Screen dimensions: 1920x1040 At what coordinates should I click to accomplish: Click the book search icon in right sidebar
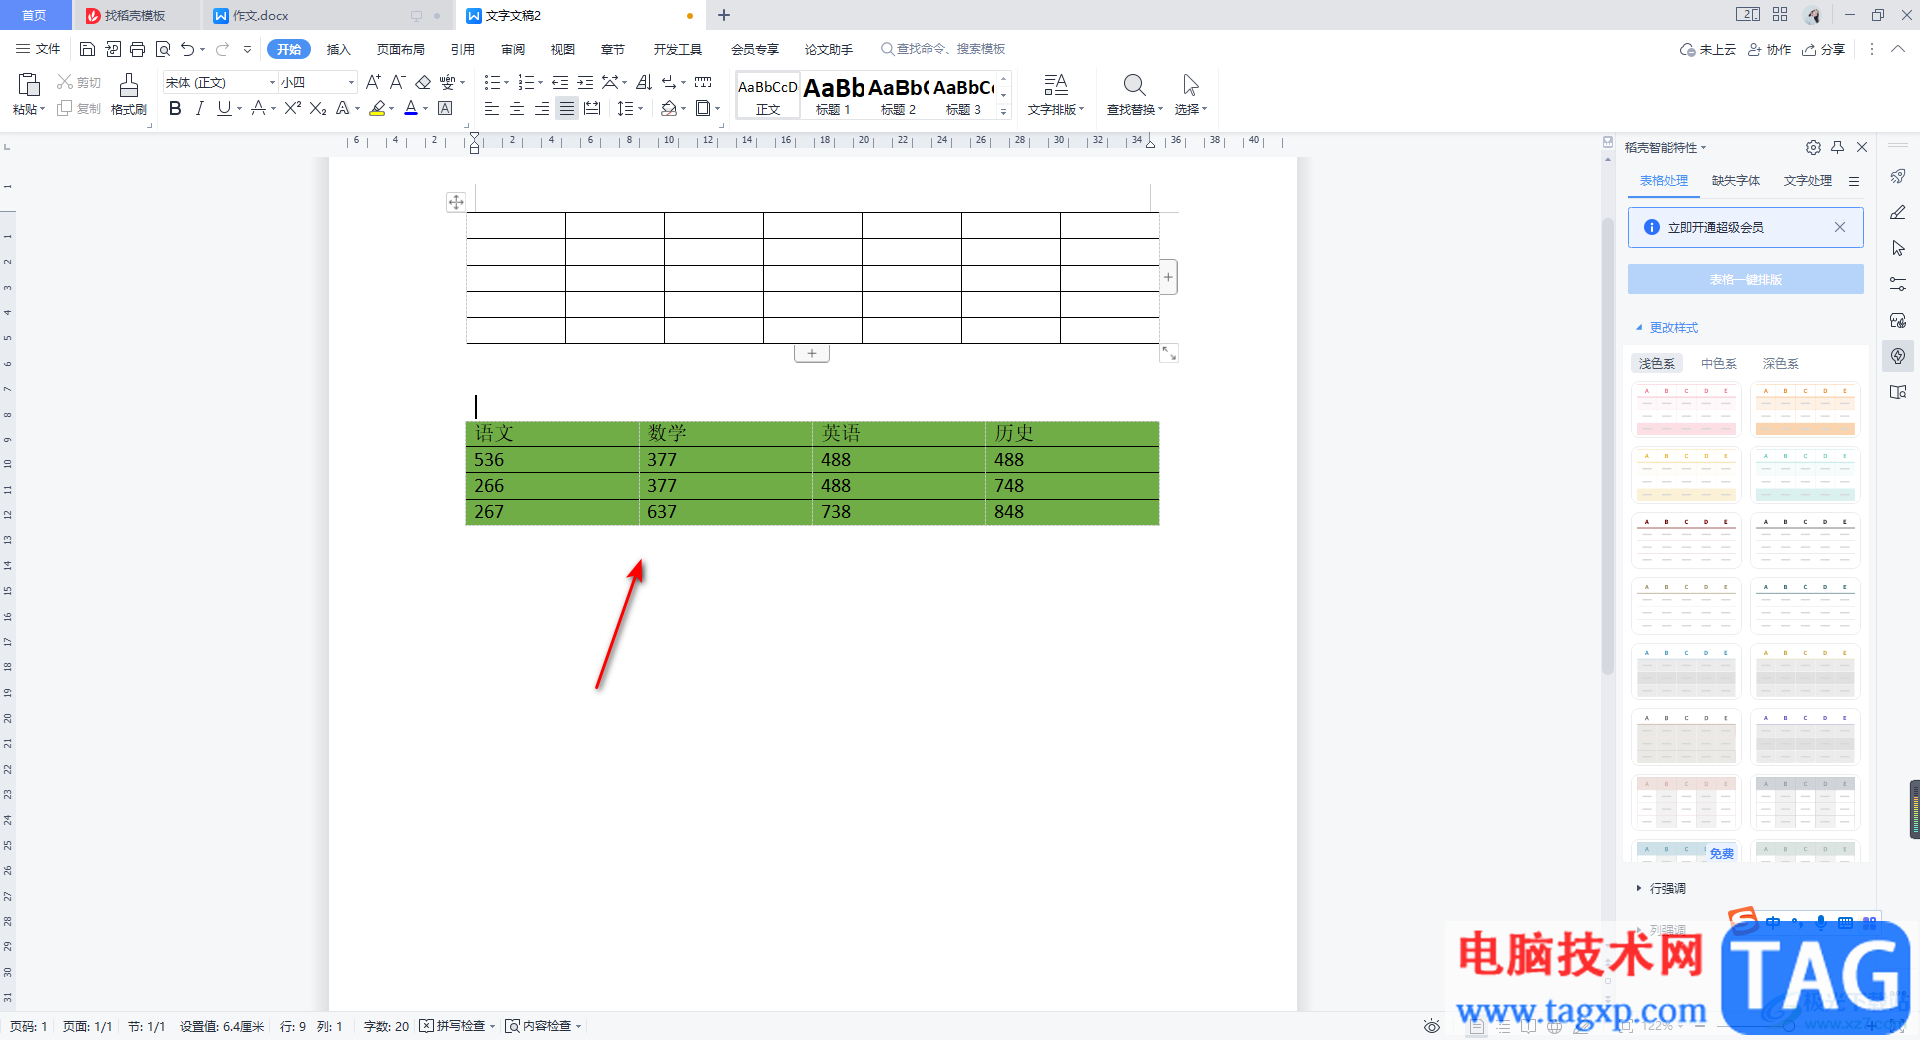1898,392
